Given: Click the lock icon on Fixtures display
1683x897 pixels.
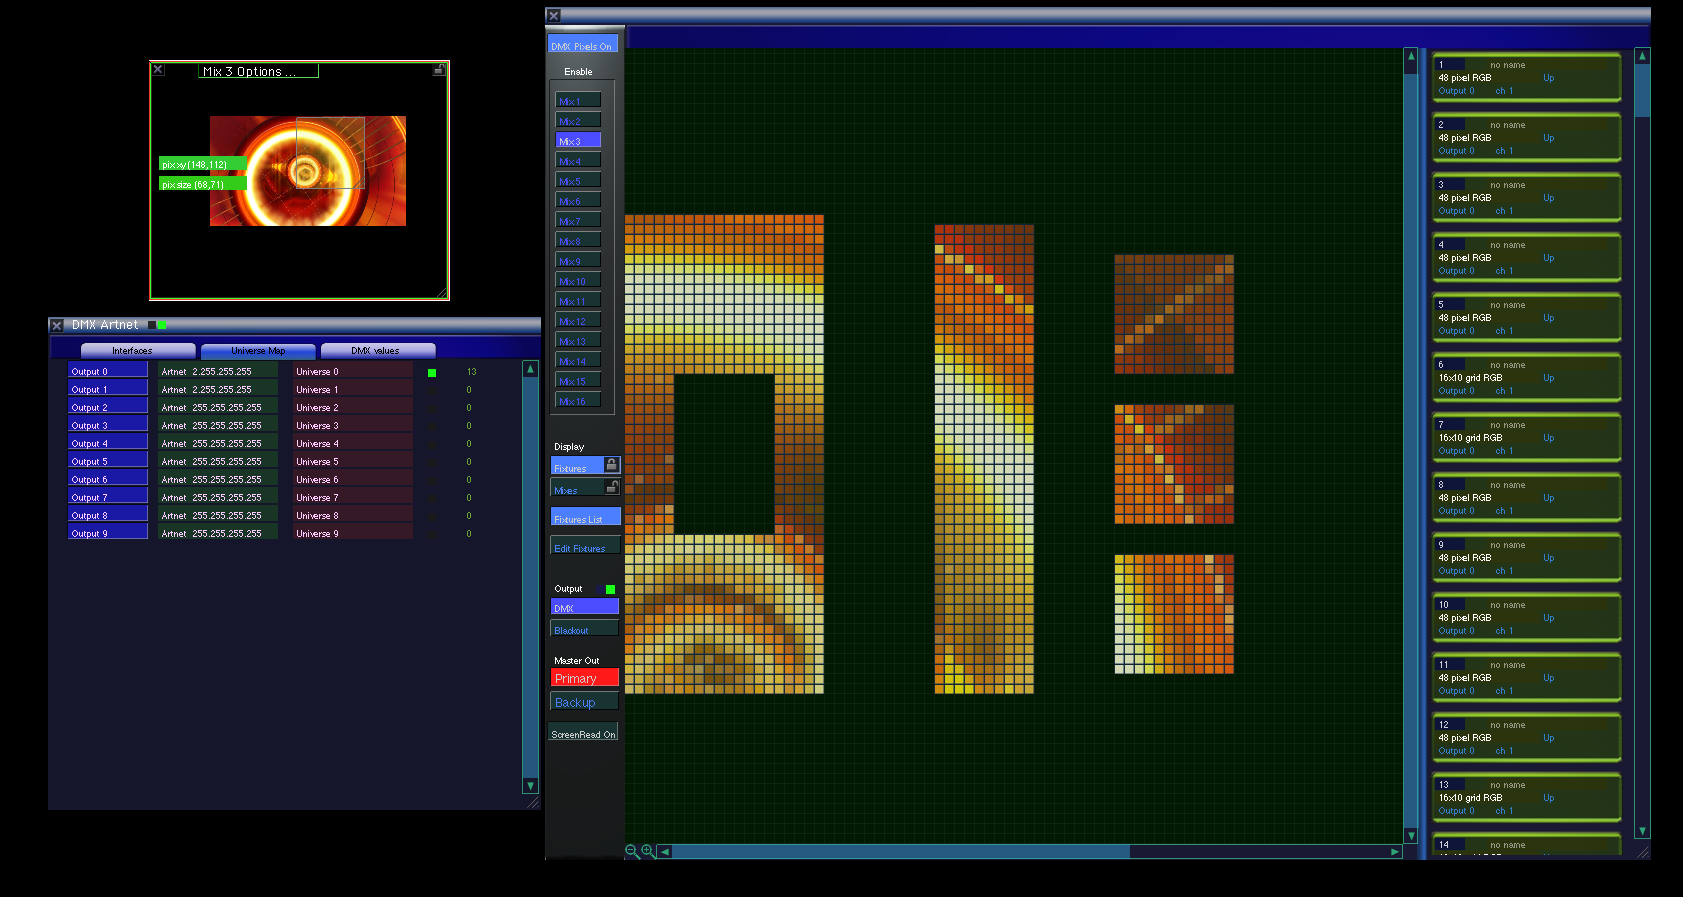Looking at the screenshot, I should coord(611,465).
